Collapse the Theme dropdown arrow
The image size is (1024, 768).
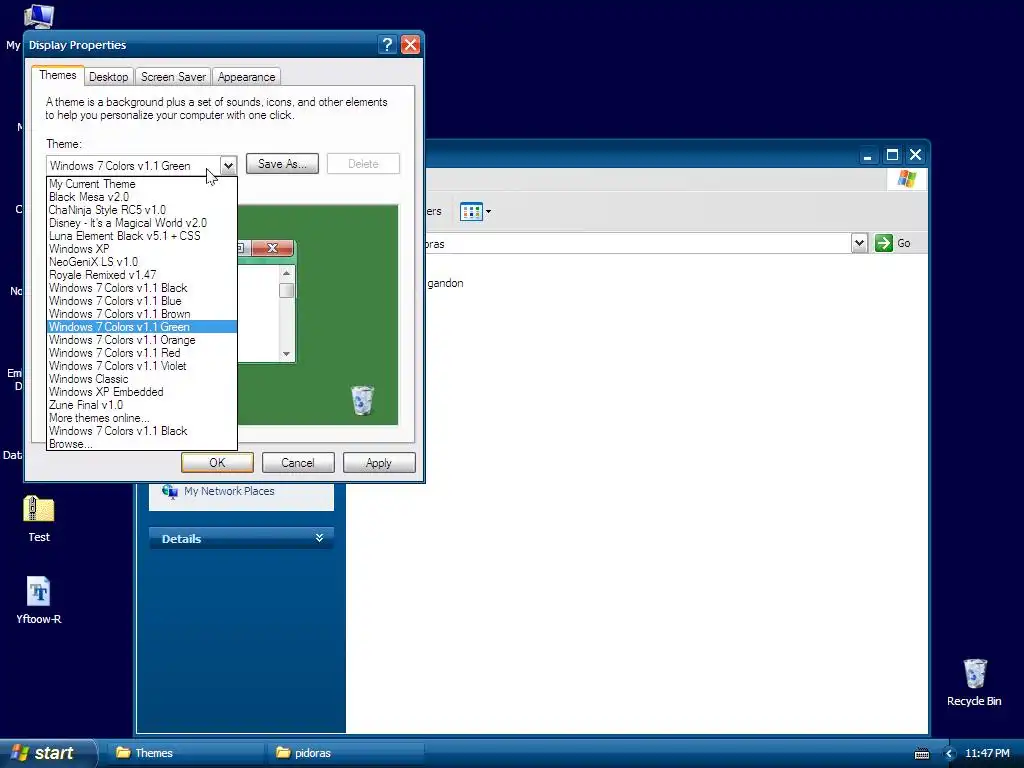pos(228,166)
